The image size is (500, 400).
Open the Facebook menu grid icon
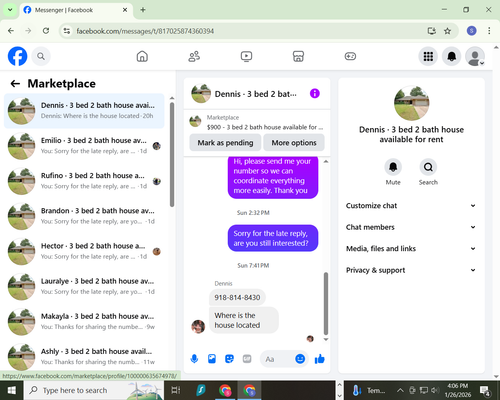coord(428,56)
